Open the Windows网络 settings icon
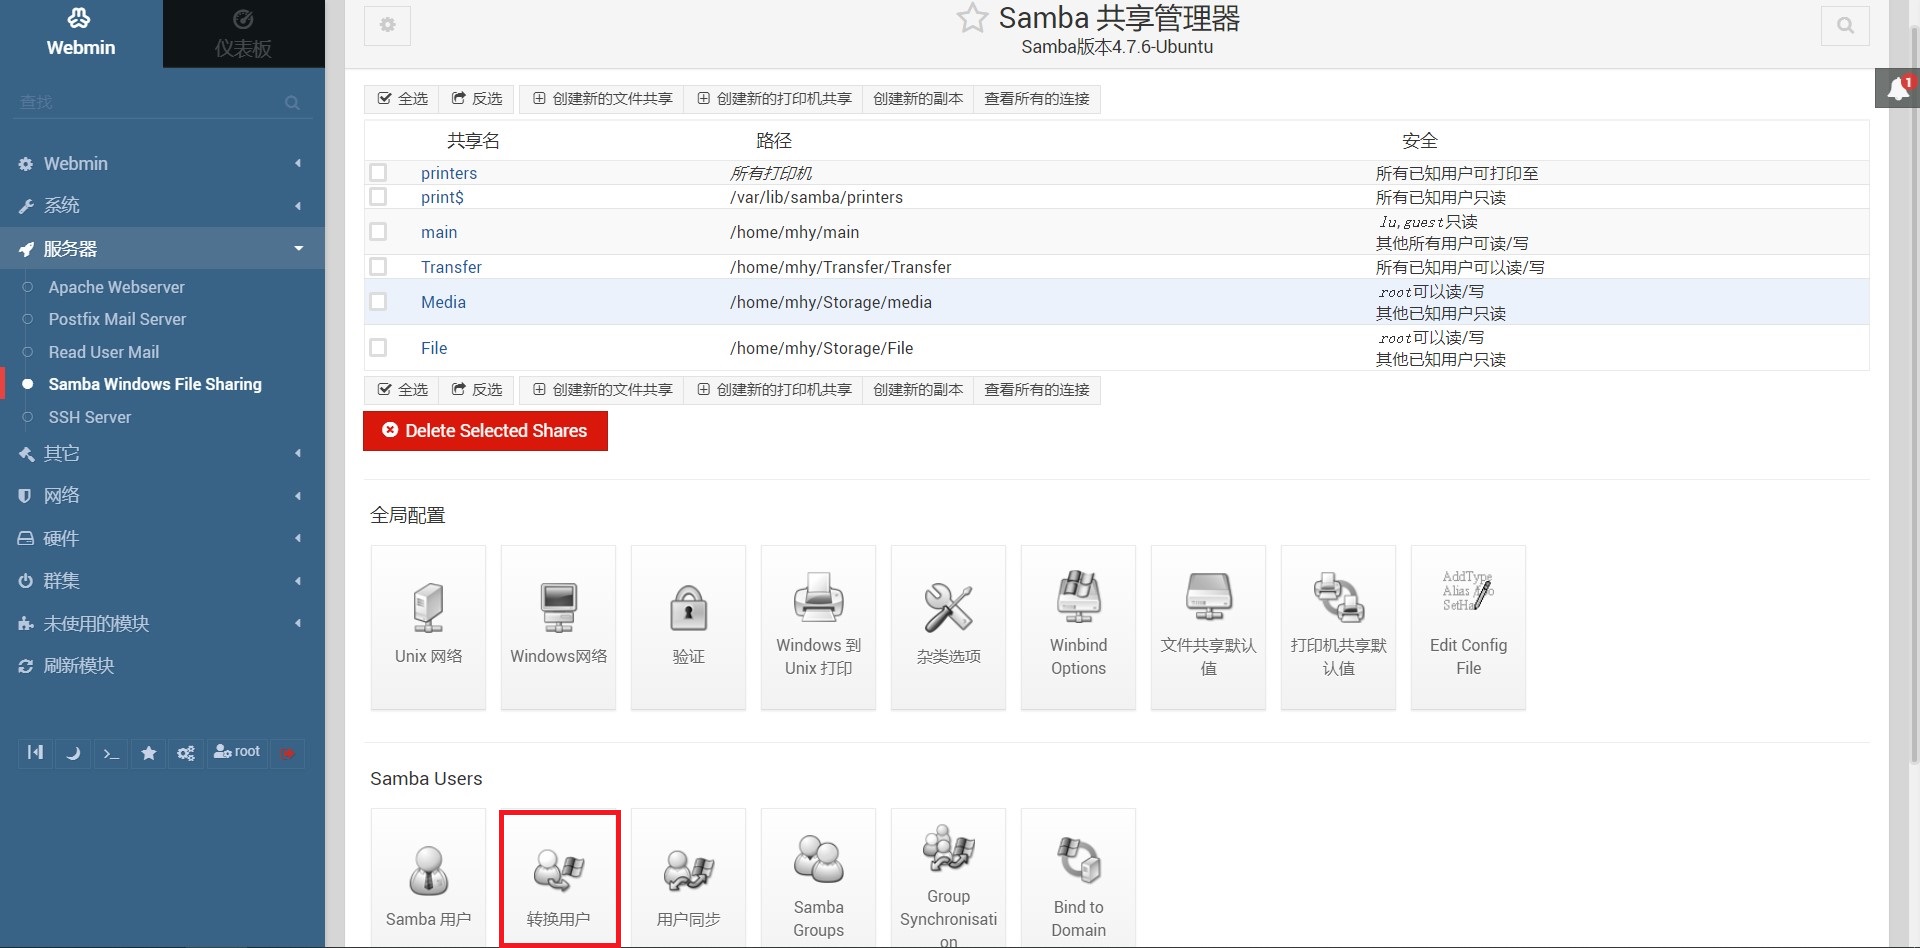The image size is (1920, 948). (558, 627)
